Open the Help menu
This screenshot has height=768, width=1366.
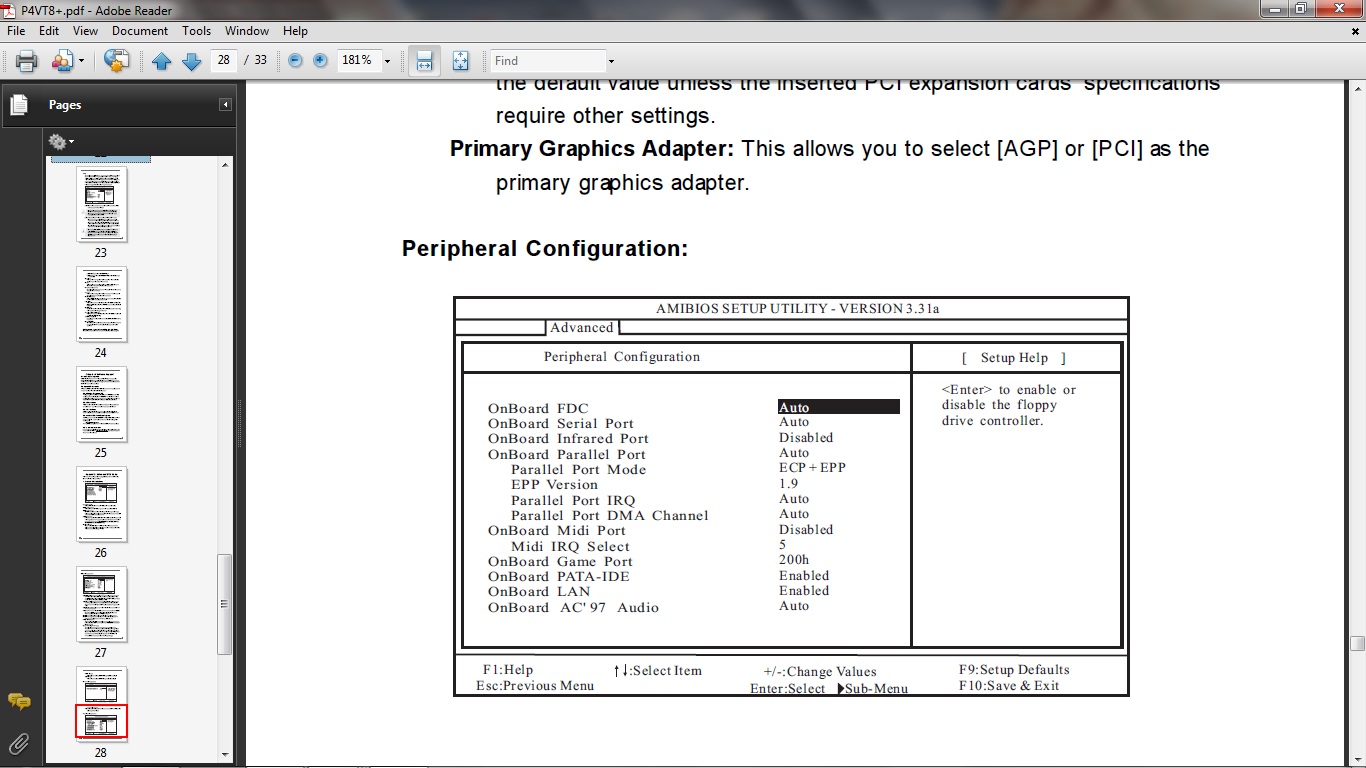pos(295,31)
